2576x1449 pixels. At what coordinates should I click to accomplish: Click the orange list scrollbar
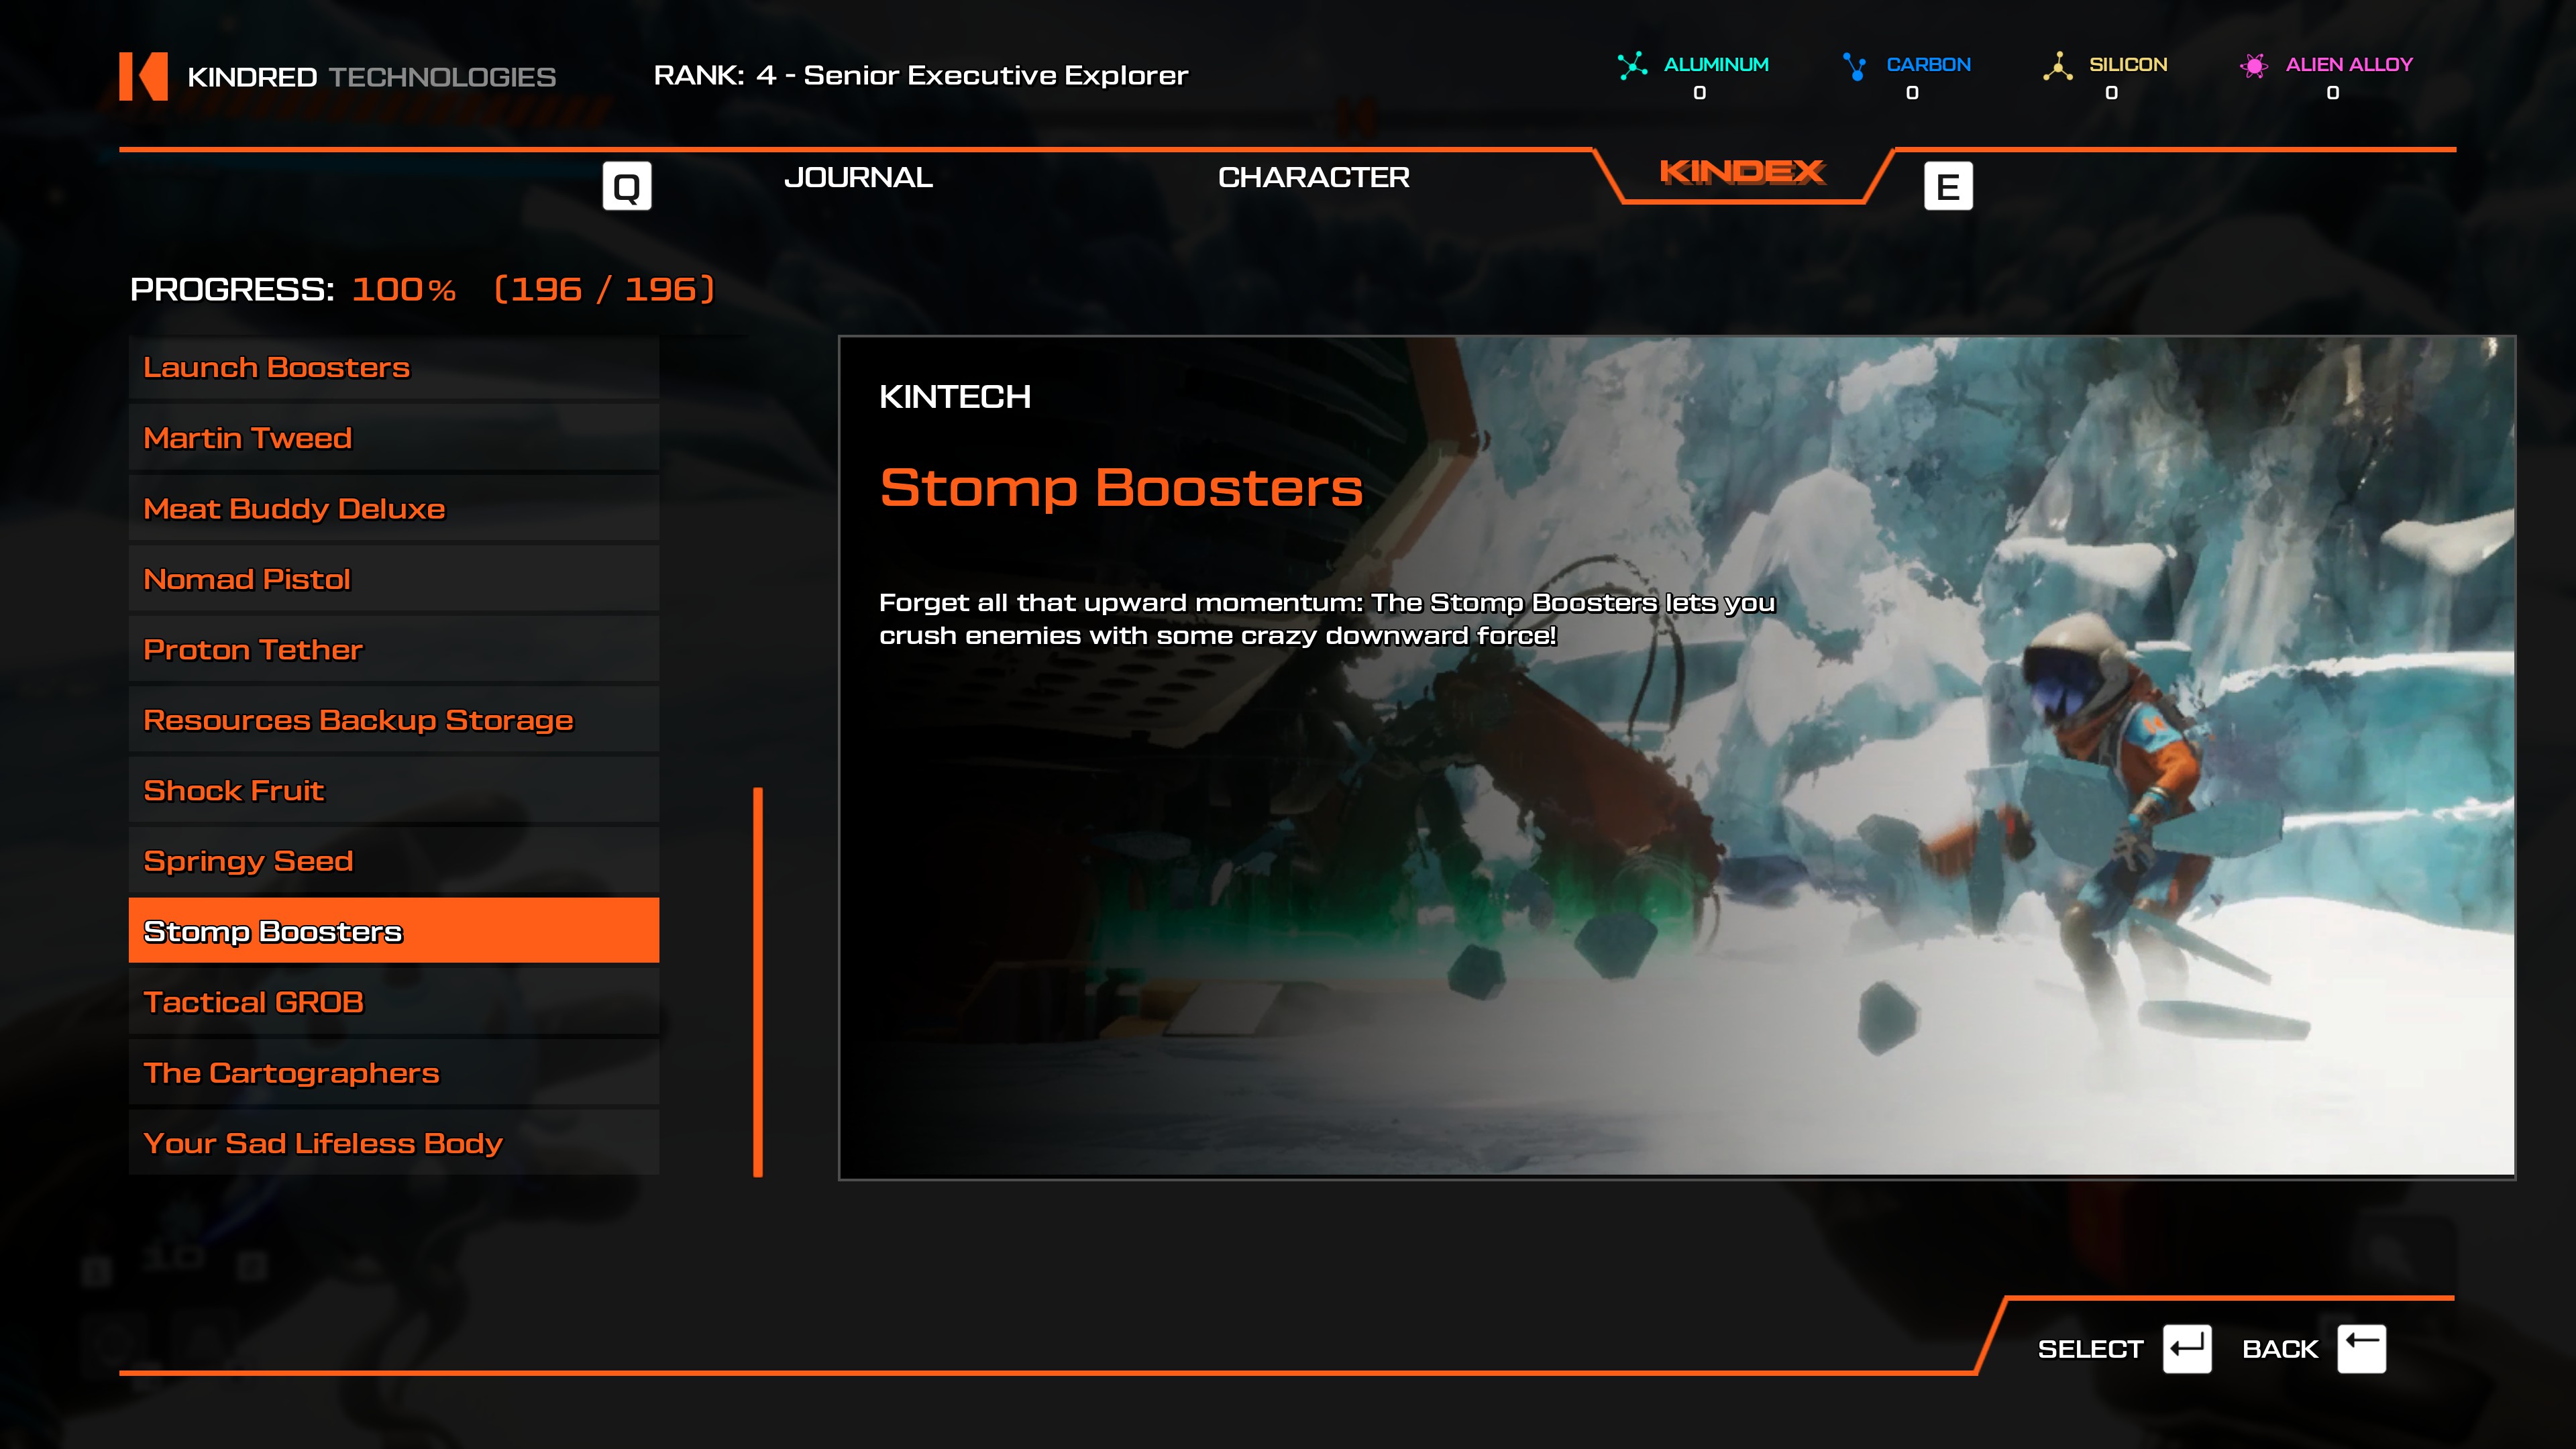click(758, 982)
